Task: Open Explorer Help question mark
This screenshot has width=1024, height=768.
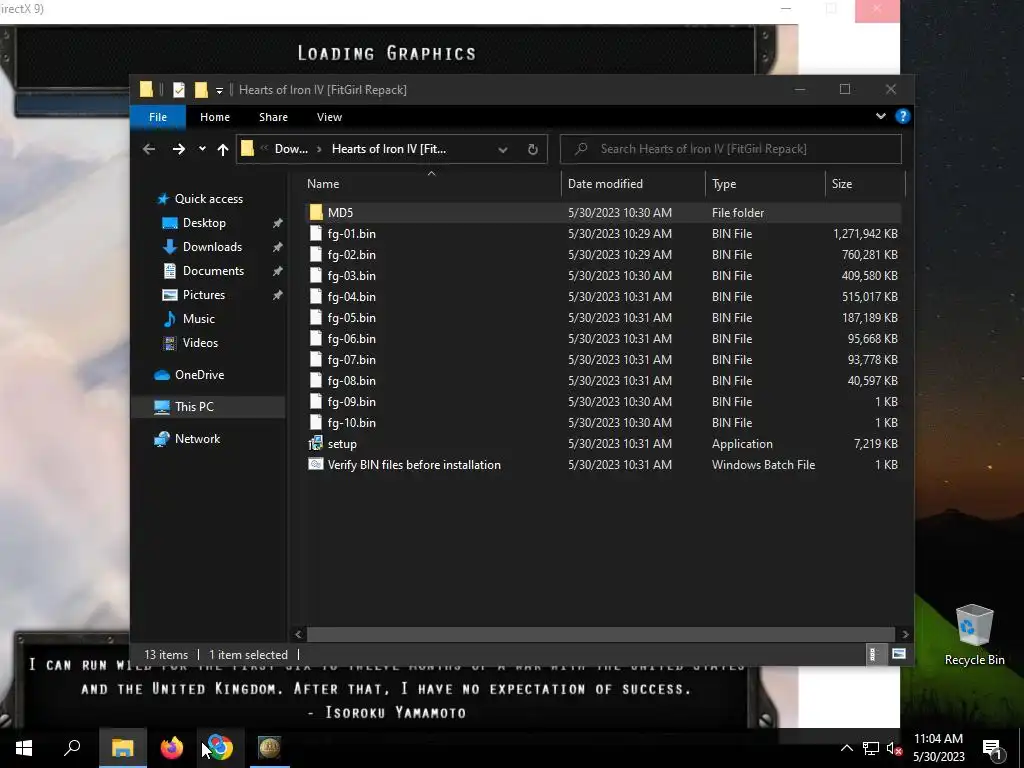Action: 903,116
